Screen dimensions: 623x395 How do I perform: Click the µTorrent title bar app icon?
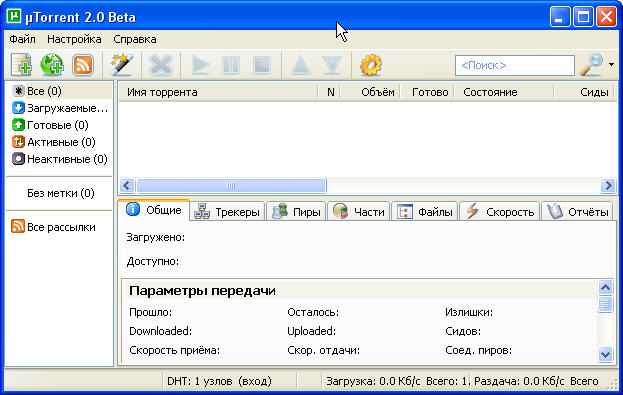click(14, 16)
